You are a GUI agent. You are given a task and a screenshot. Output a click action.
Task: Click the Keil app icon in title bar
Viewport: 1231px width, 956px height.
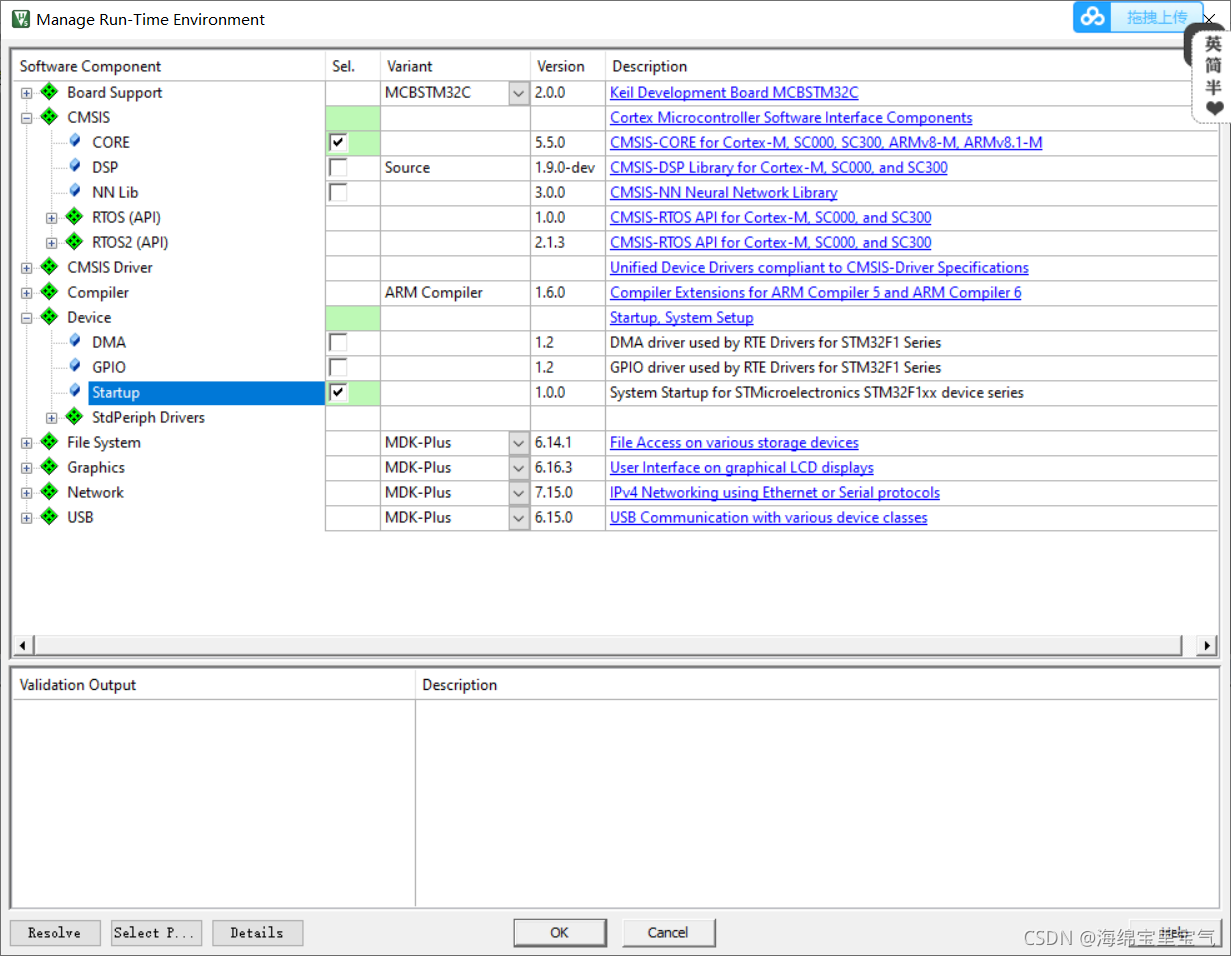[x=20, y=19]
